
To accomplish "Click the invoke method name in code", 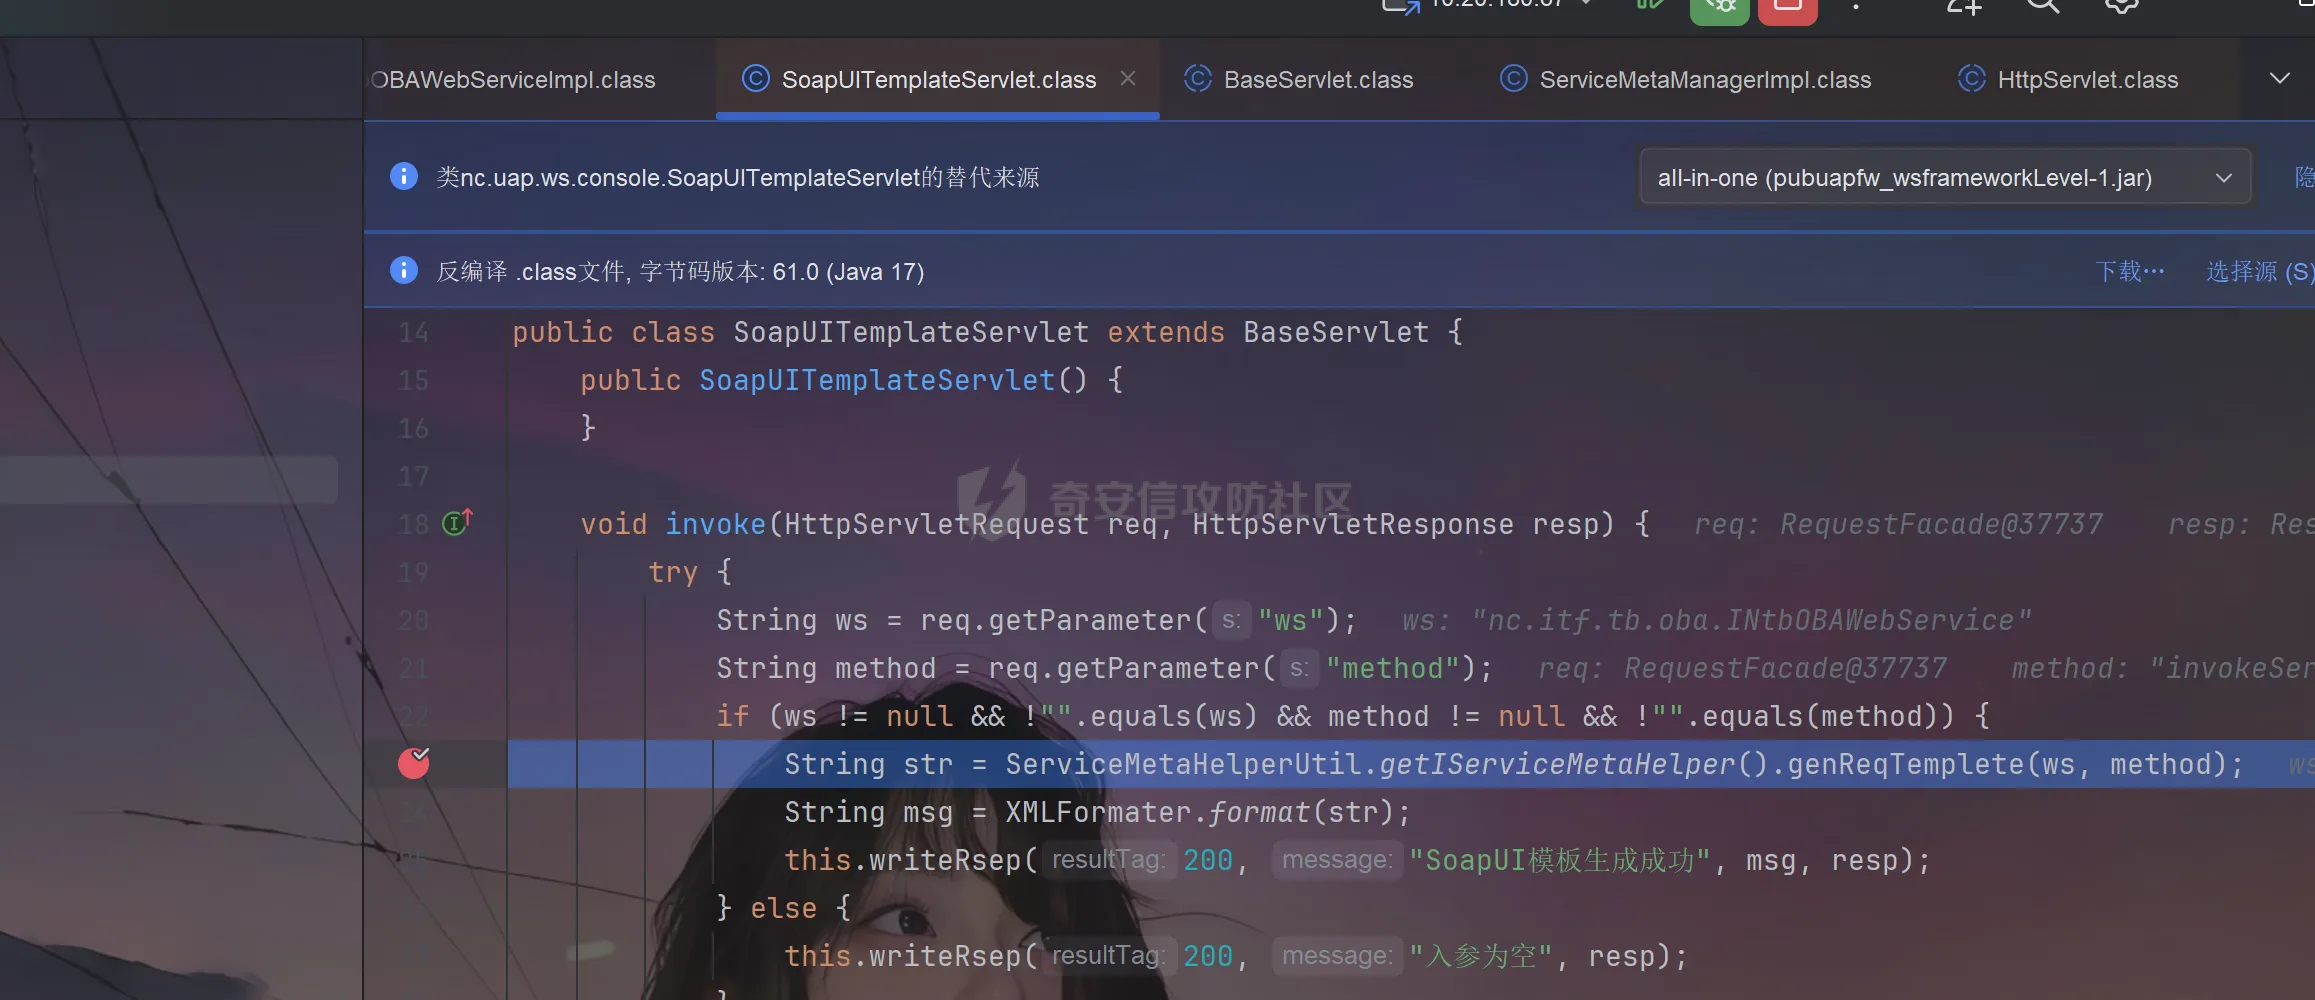I will [715, 524].
